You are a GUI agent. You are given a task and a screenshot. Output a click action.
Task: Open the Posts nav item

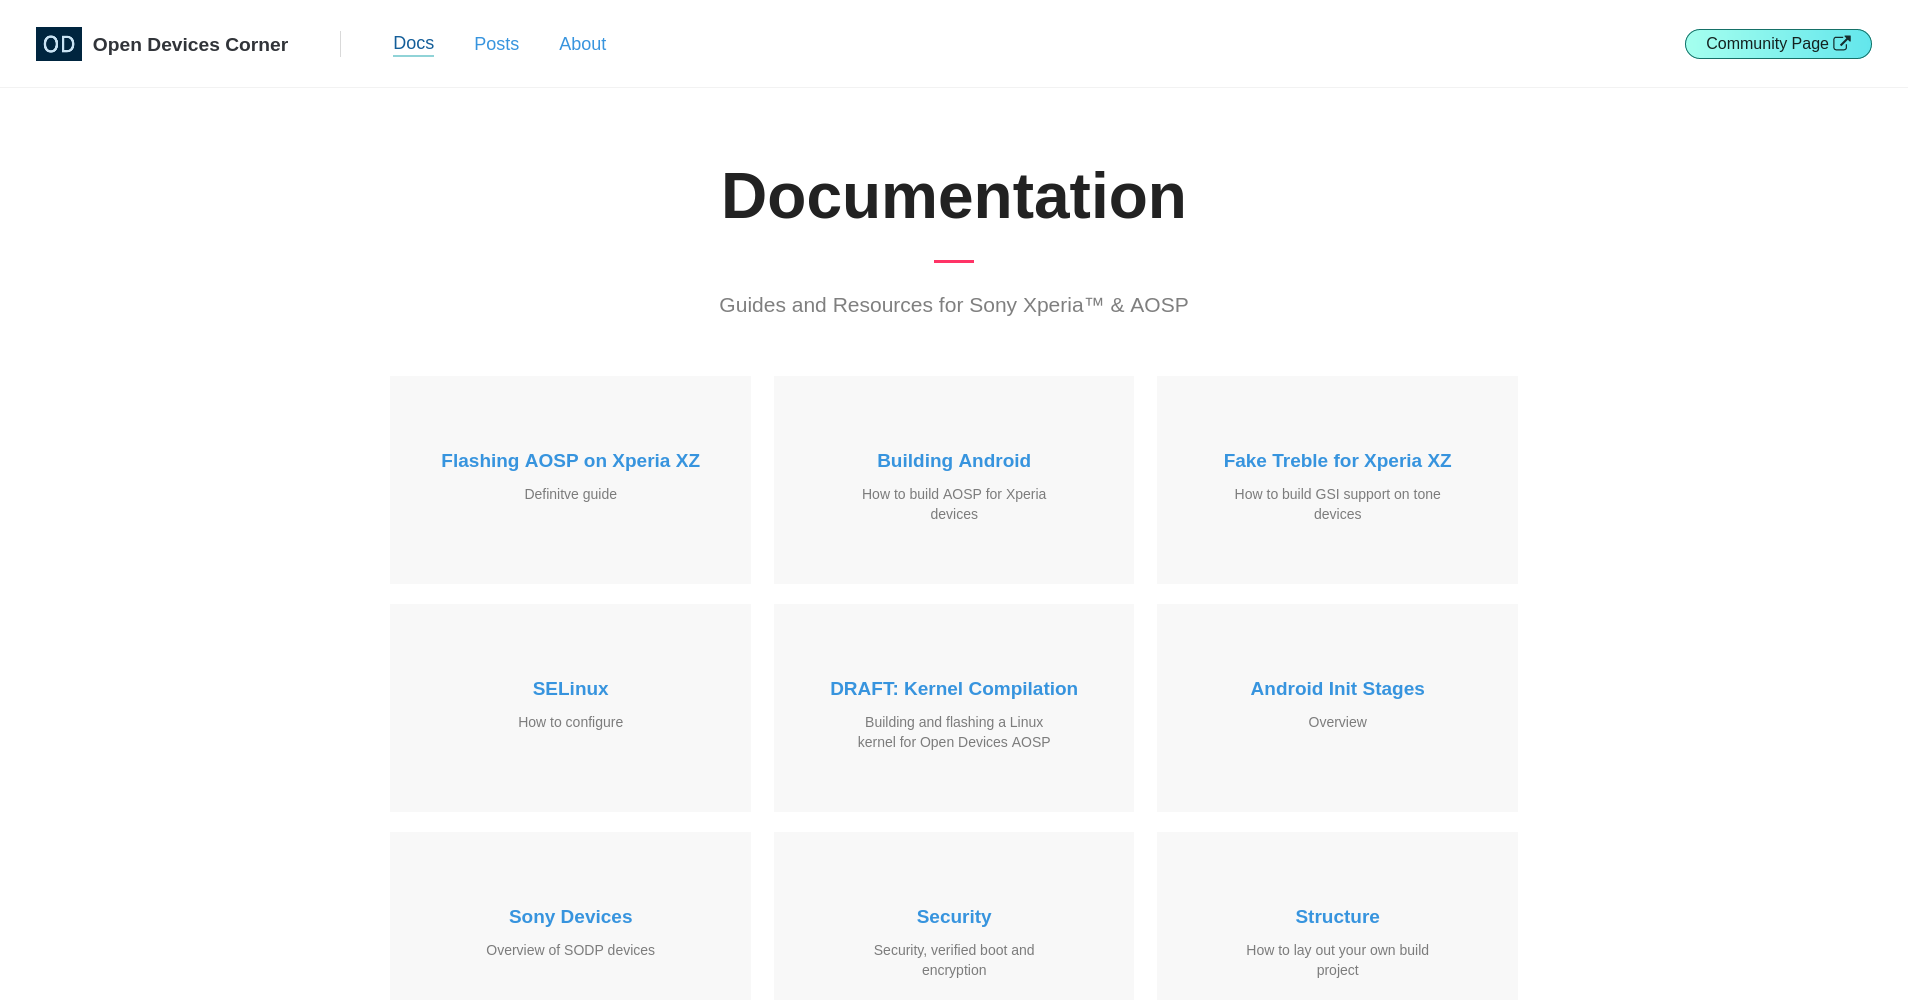click(496, 44)
